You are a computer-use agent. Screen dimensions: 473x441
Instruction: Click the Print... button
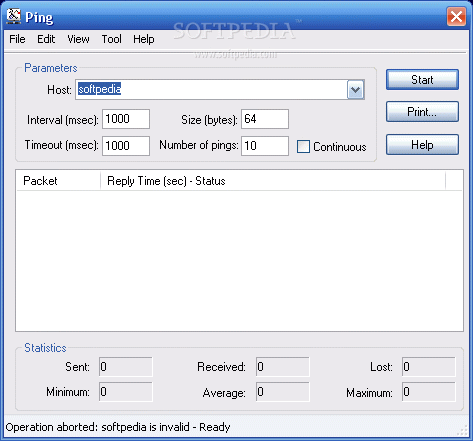click(x=422, y=112)
